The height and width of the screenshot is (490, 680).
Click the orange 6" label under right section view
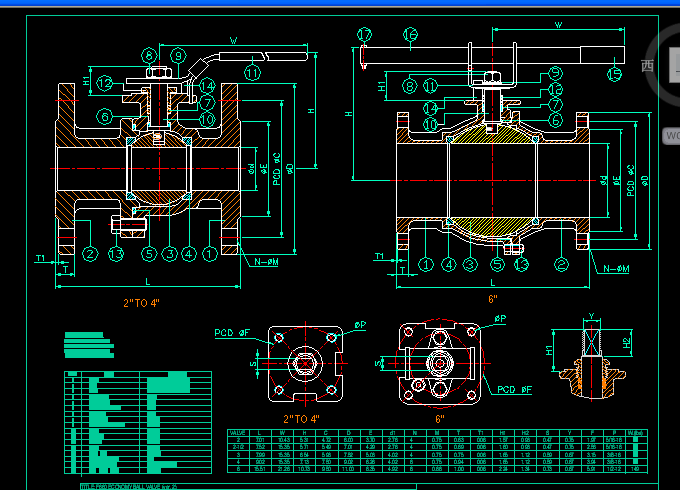493,299
